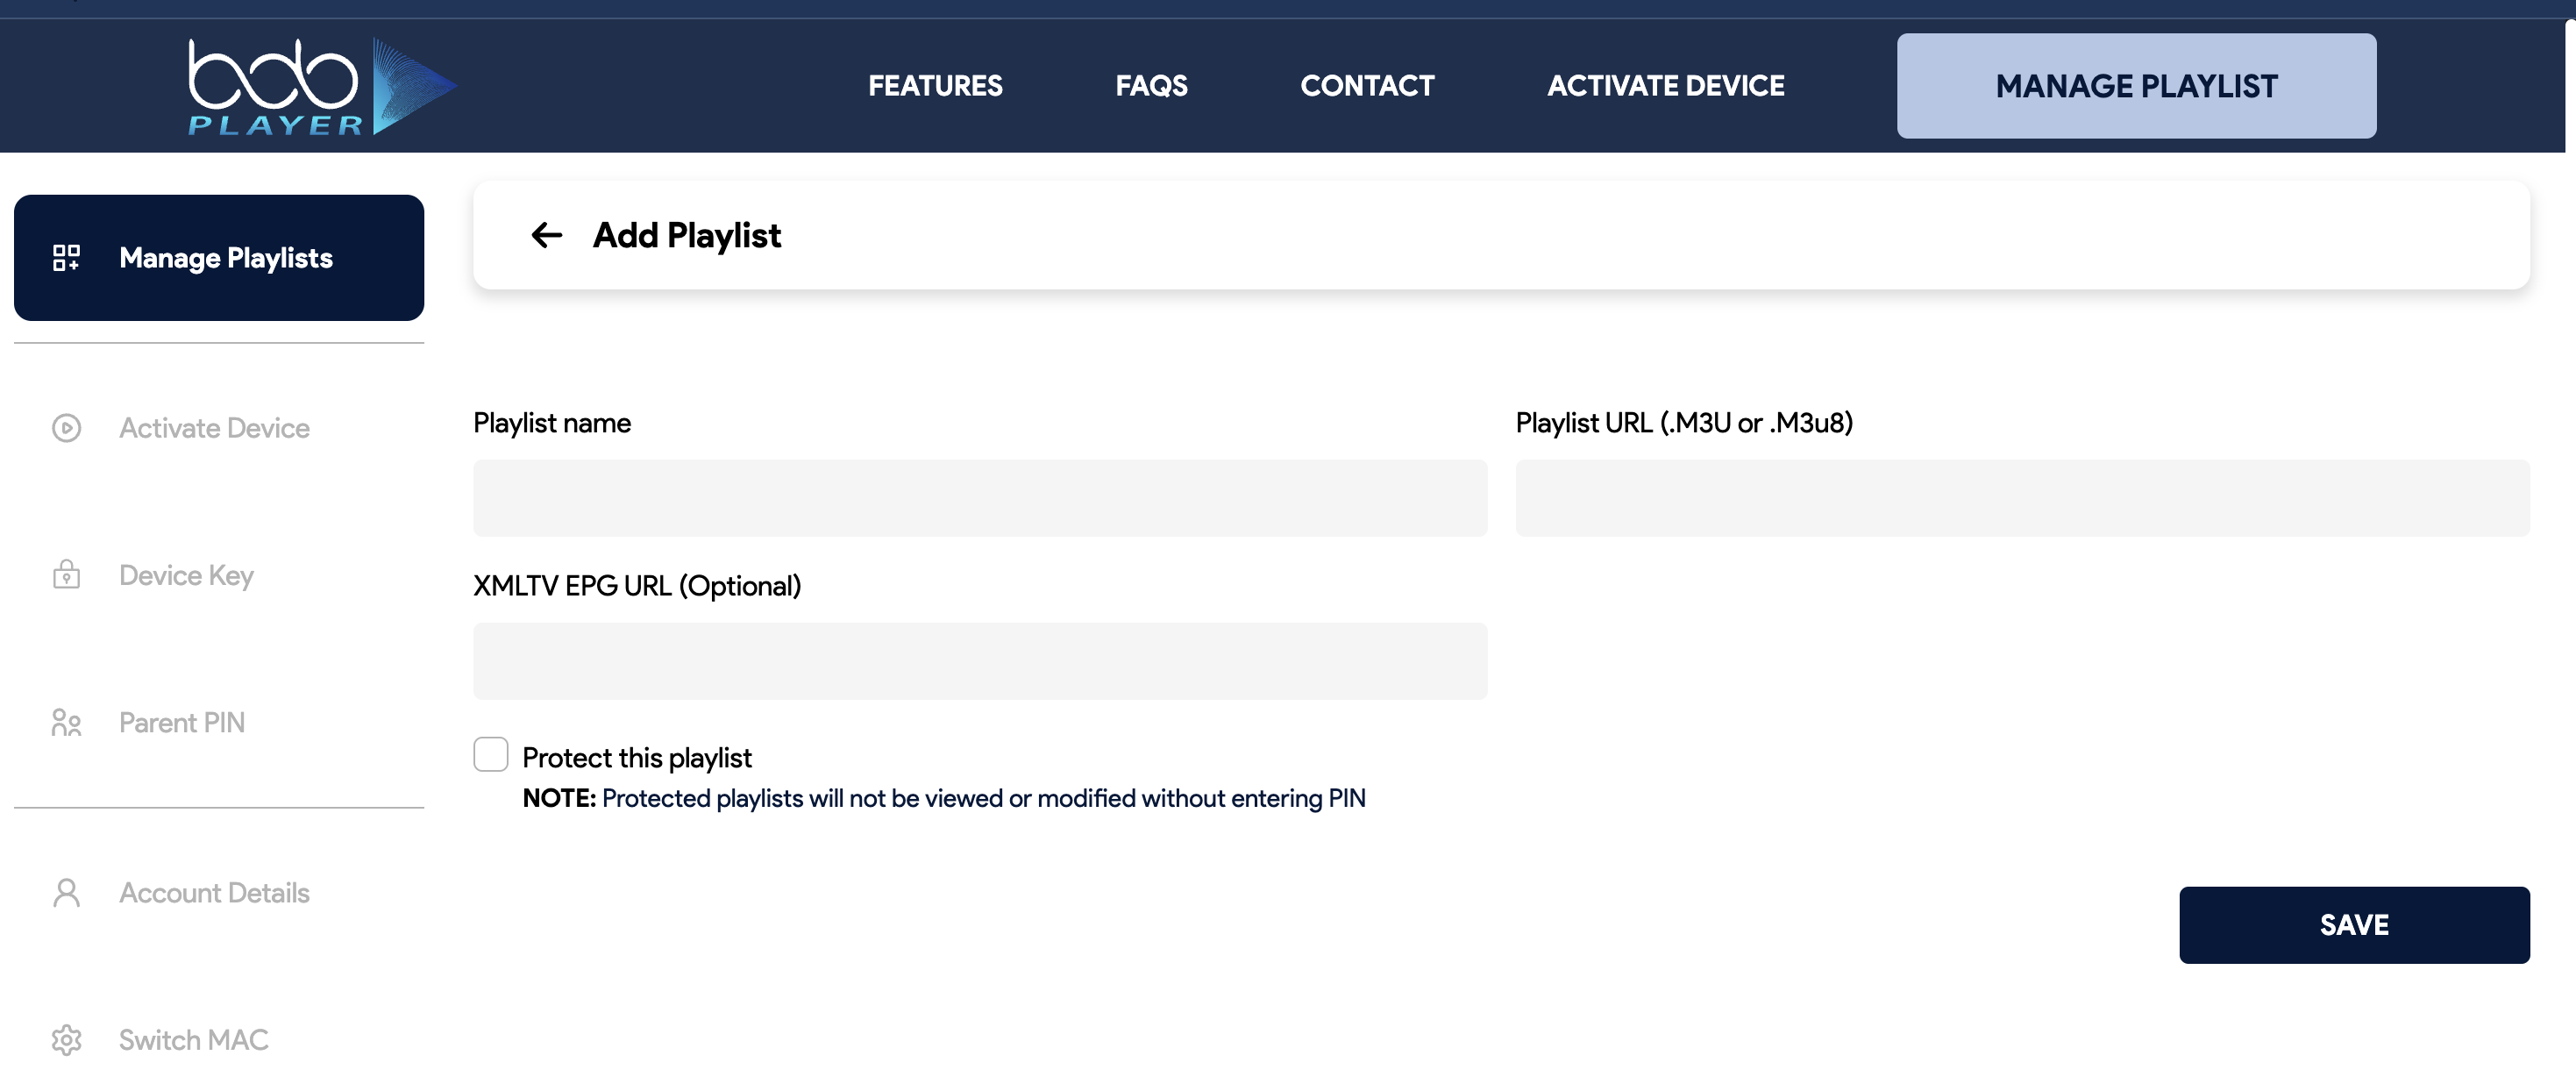Image resolution: width=2576 pixels, height=1084 pixels.
Task: Click the Account Details person icon
Action: pos(66,892)
